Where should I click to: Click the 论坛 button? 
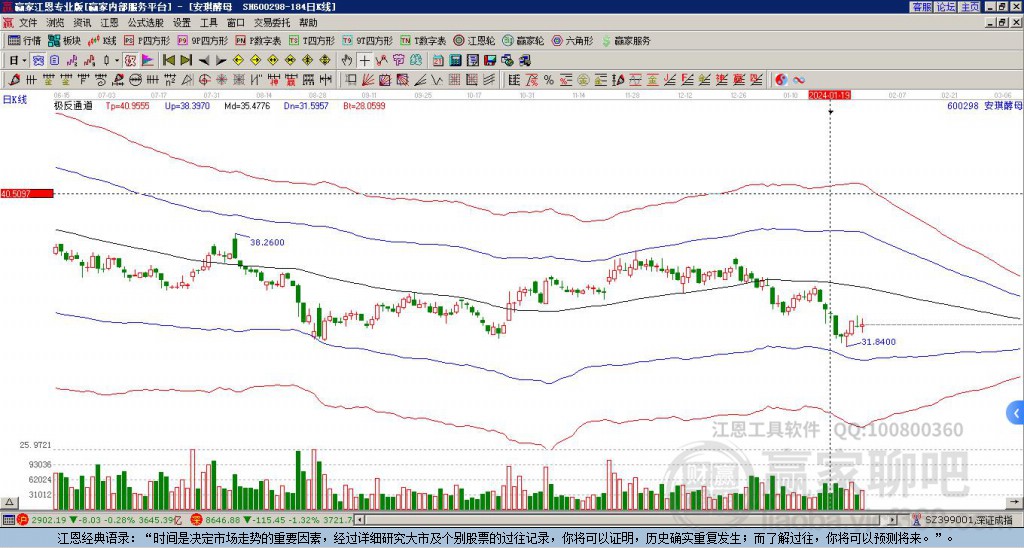coord(946,7)
